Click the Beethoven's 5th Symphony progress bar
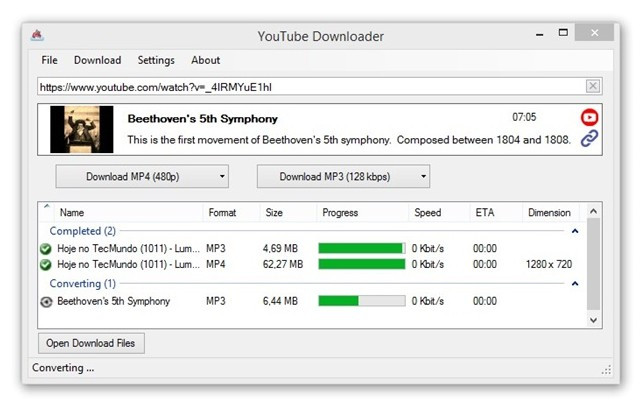642x408 pixels. coord(362,301)
